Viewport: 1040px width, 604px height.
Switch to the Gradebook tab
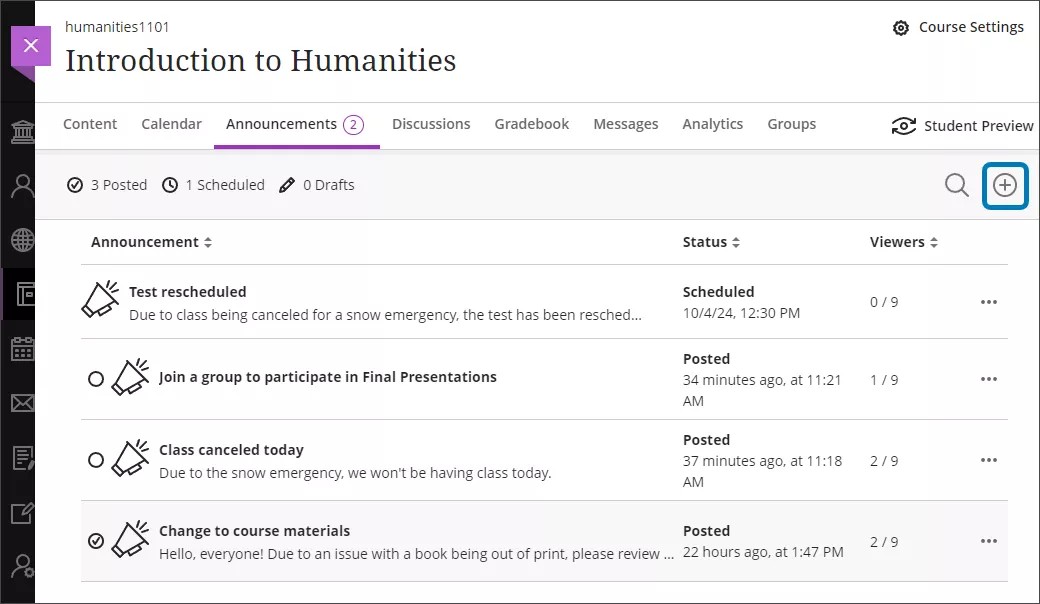coord(531,124)
